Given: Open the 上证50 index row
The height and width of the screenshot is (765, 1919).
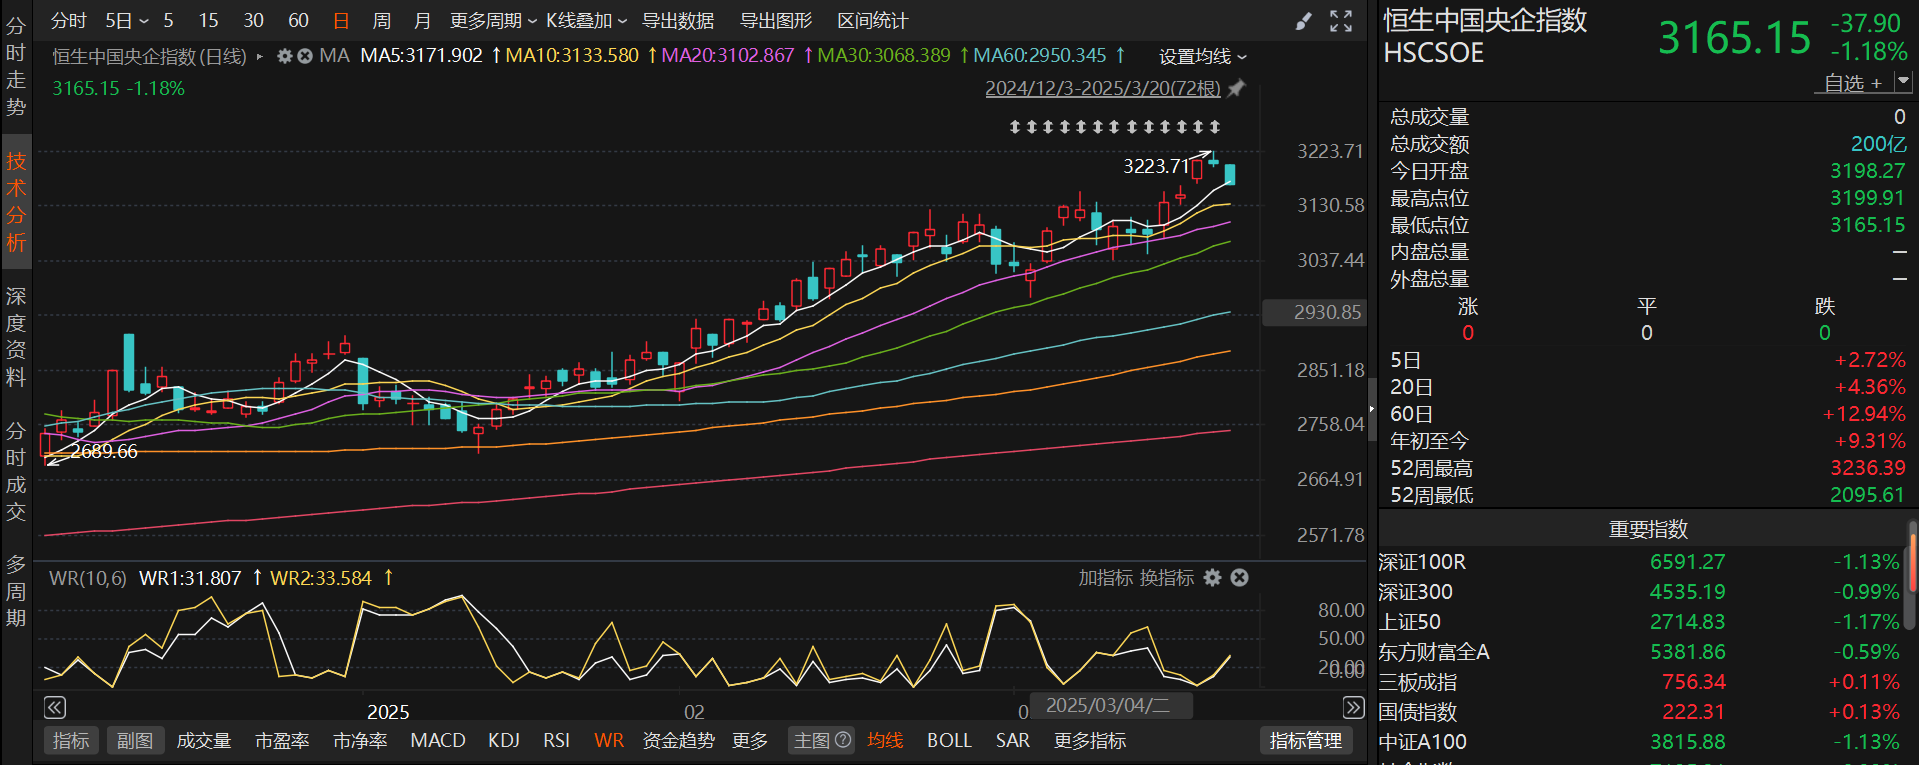Looking at the screenshot, I should (1639, 622).
